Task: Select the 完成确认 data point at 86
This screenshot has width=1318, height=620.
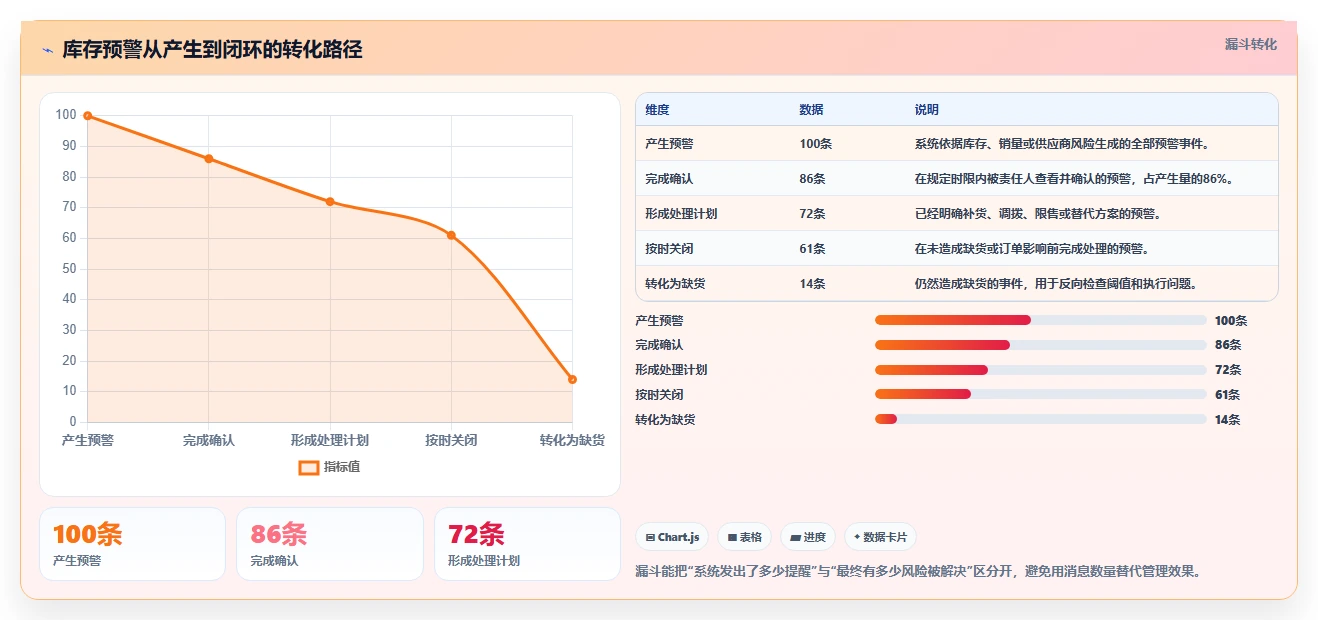Action: pyautogui.click(x=209, y=158)
